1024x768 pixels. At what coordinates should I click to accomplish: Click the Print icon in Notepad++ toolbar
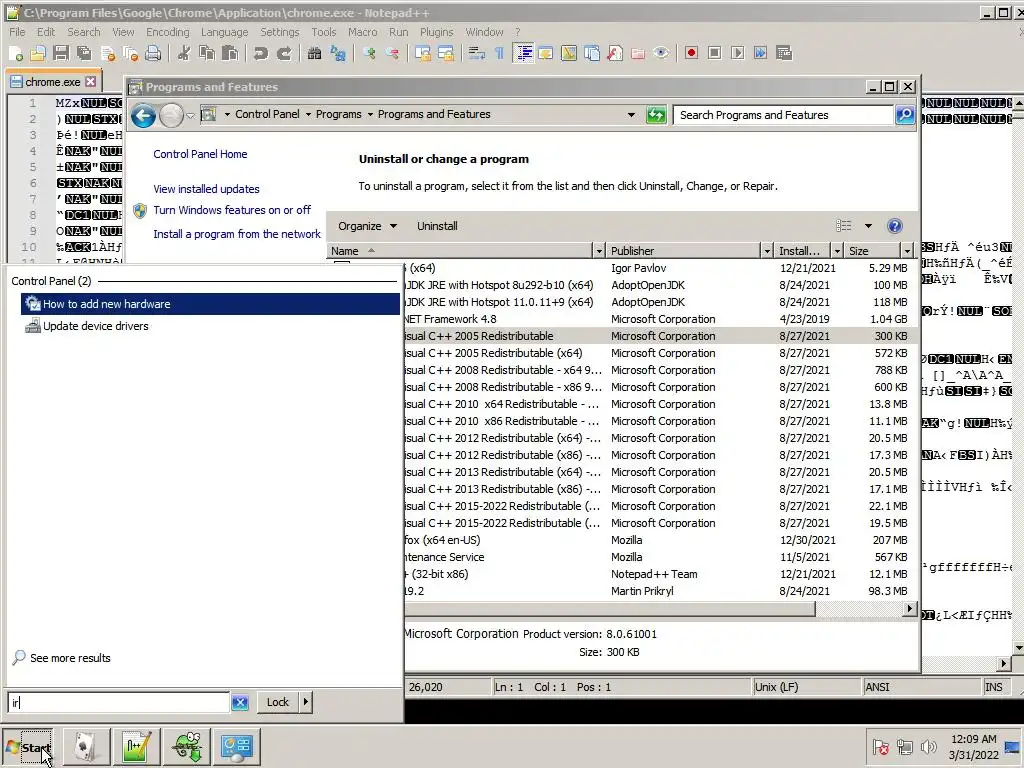point(153,54)
